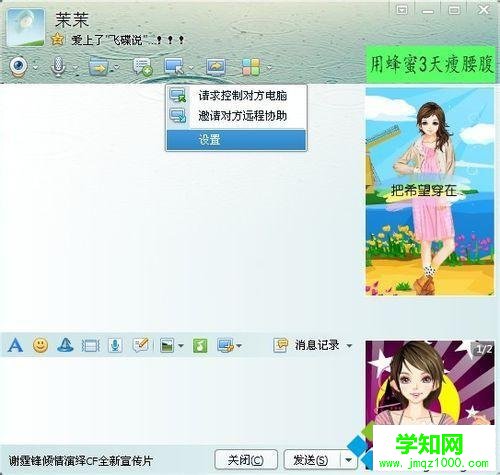The image size is (500, 475).
Task: Choose 设置 in the dropdown menu
Action: 236,139
